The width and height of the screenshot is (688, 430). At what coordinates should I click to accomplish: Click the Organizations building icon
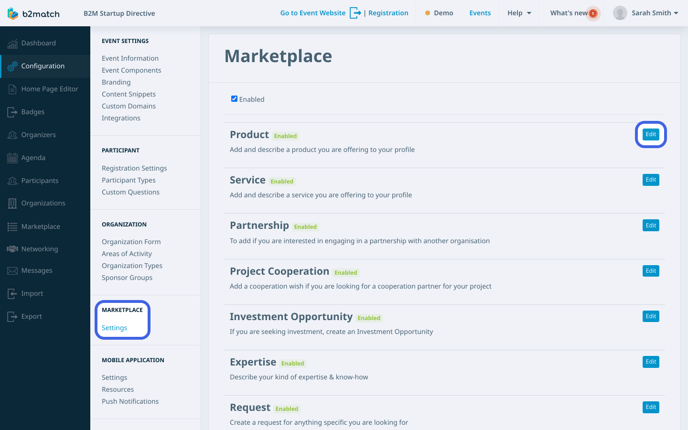click(12, 204)
